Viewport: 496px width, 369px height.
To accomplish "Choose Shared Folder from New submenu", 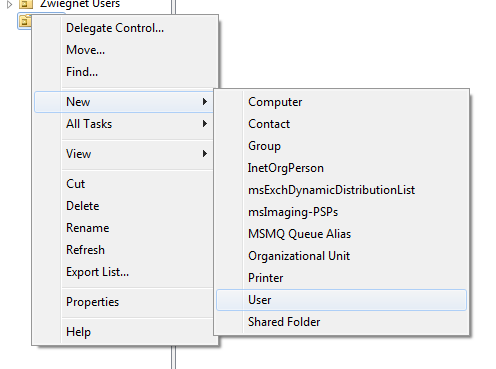I will click(341, 322).
